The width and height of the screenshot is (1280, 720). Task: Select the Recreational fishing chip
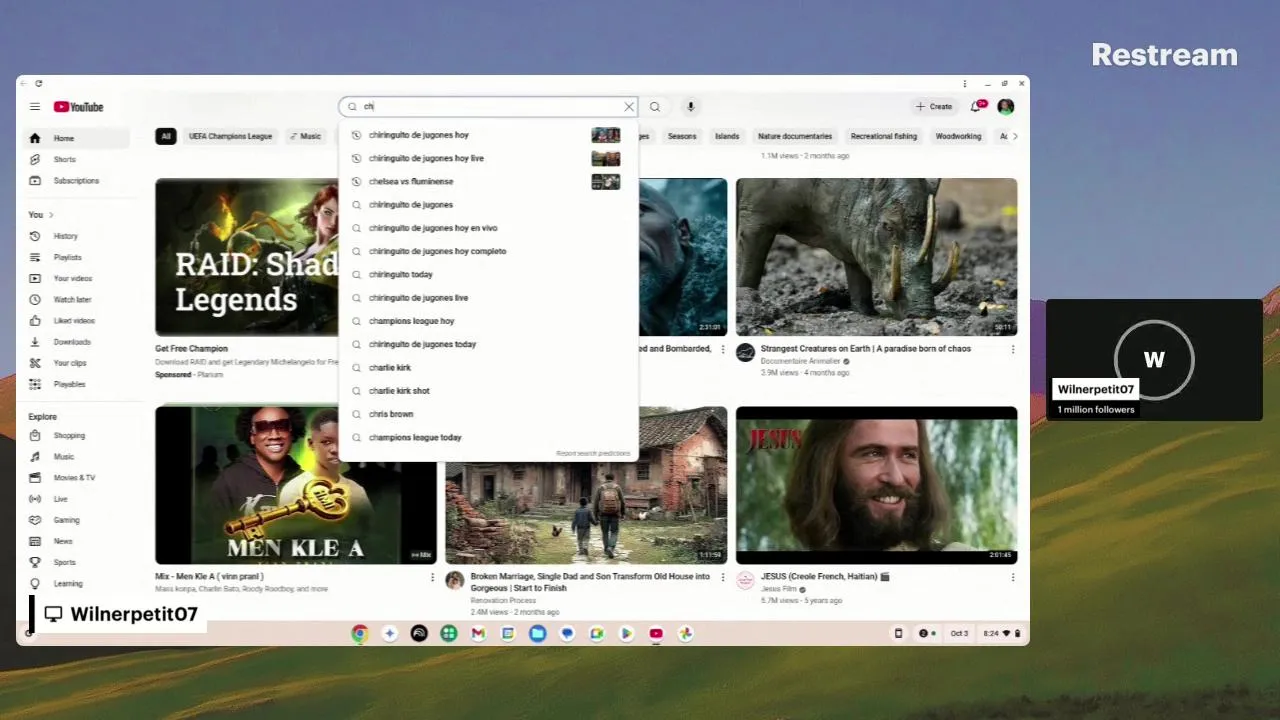pyautogui.click(x=884, y=136)
